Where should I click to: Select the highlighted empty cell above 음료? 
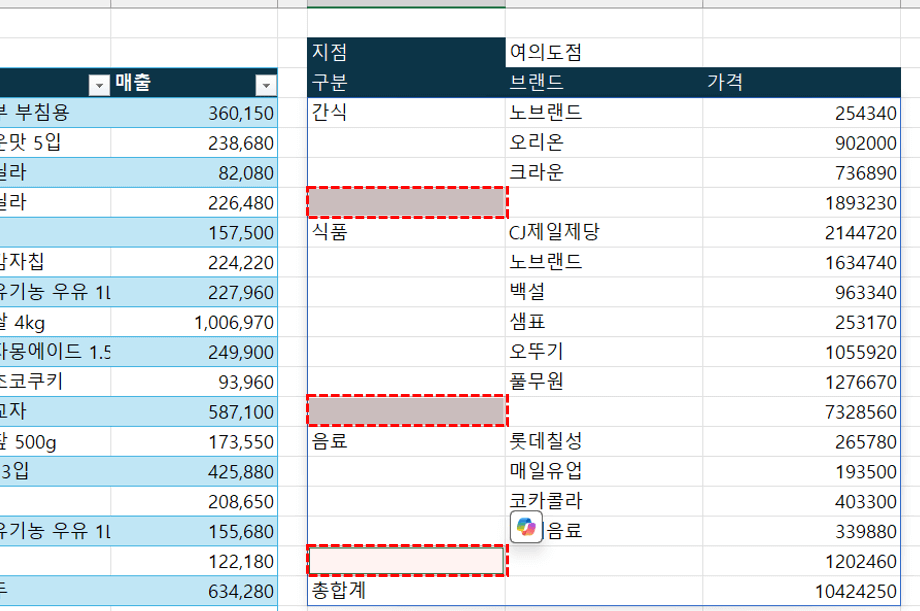pyautogui.click(x=406, y=411)
